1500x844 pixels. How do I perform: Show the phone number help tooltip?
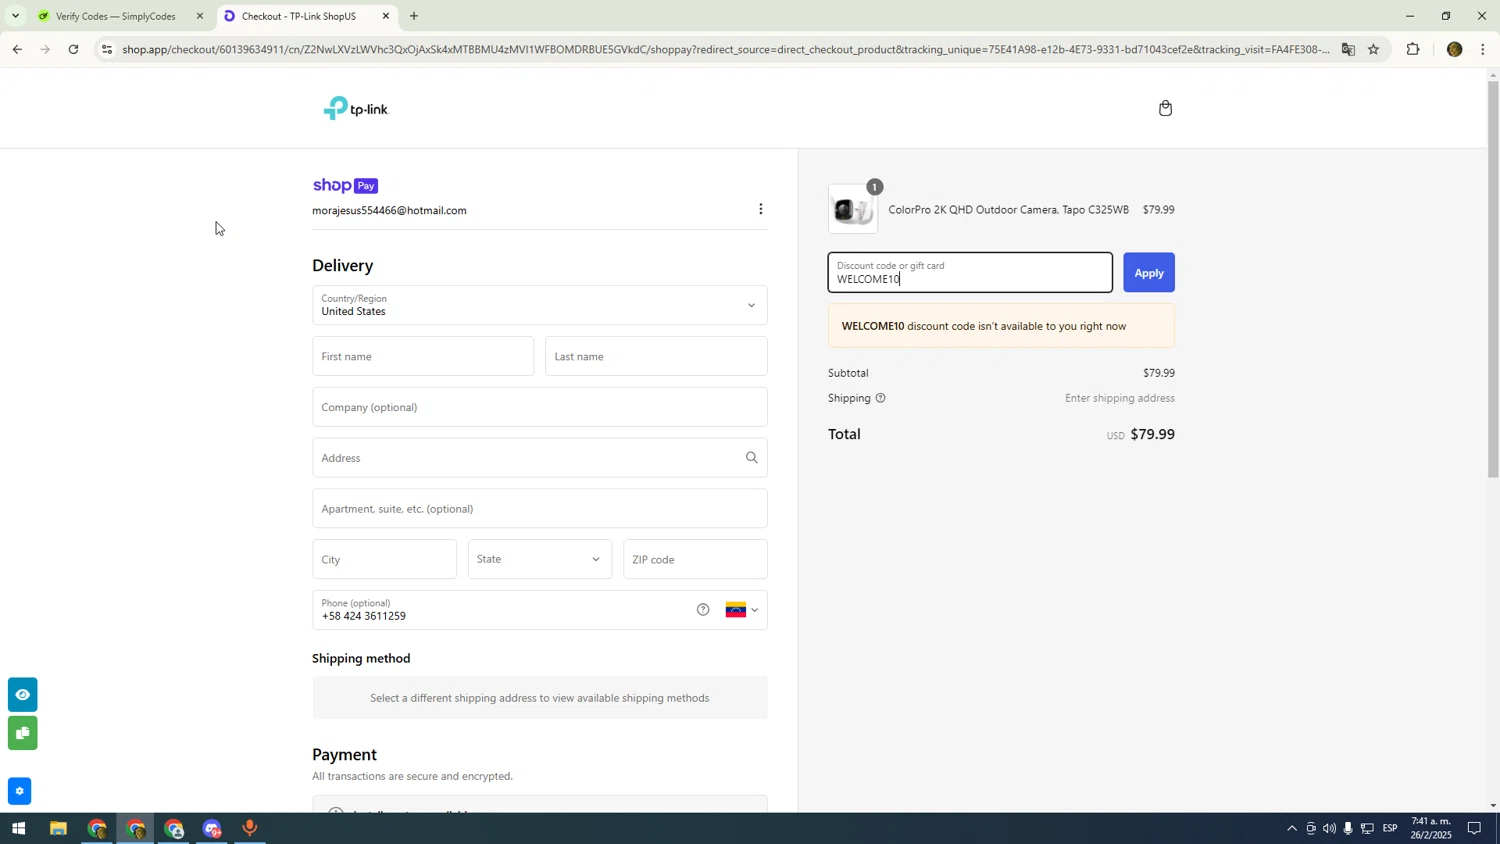click(703, 610)
